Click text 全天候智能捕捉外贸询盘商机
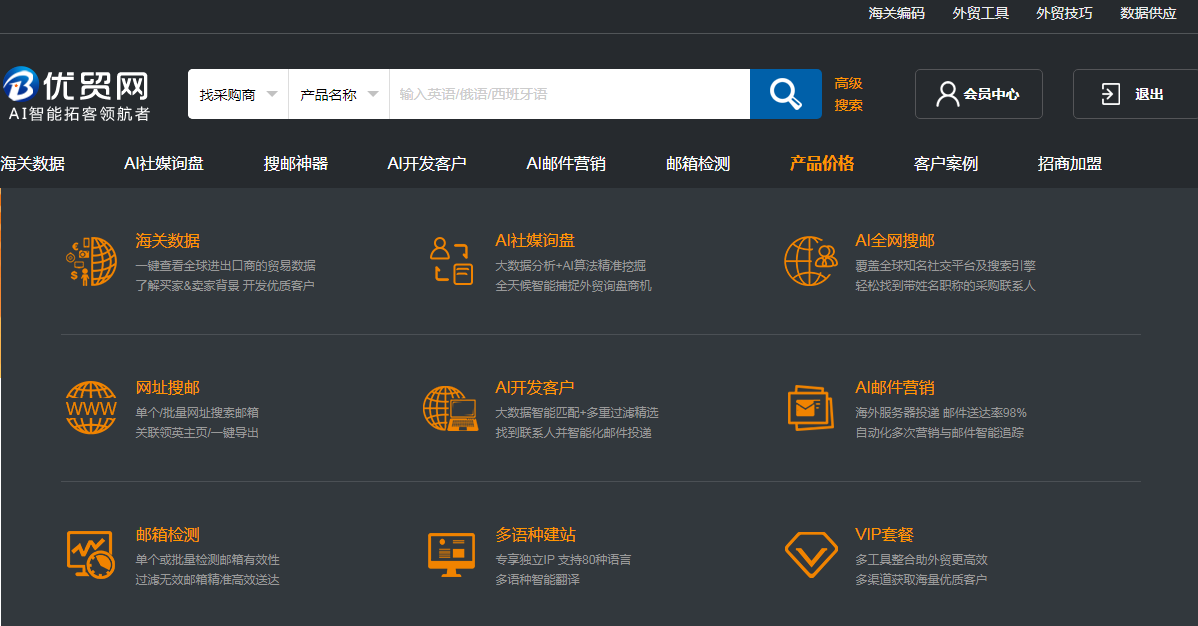The image size is (1198, 626). (x=574, y=285)
